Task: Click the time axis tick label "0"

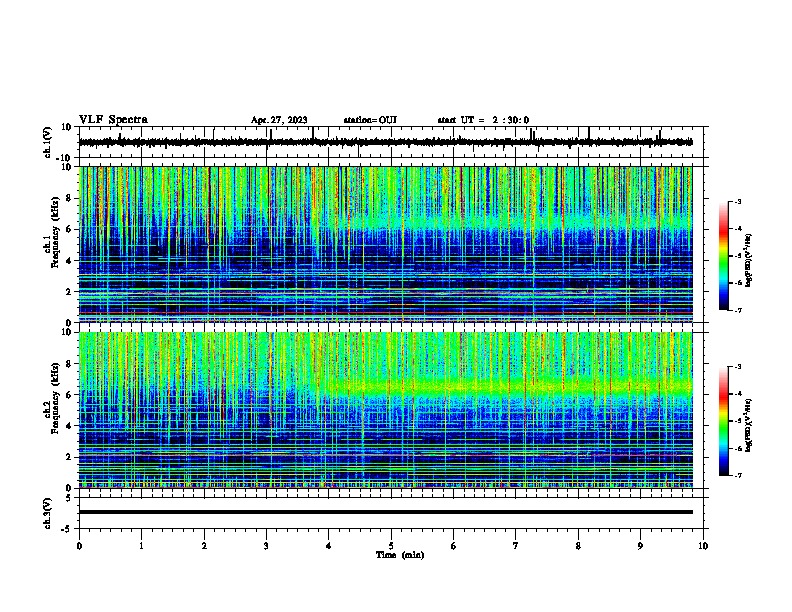Action: [79, 546]
